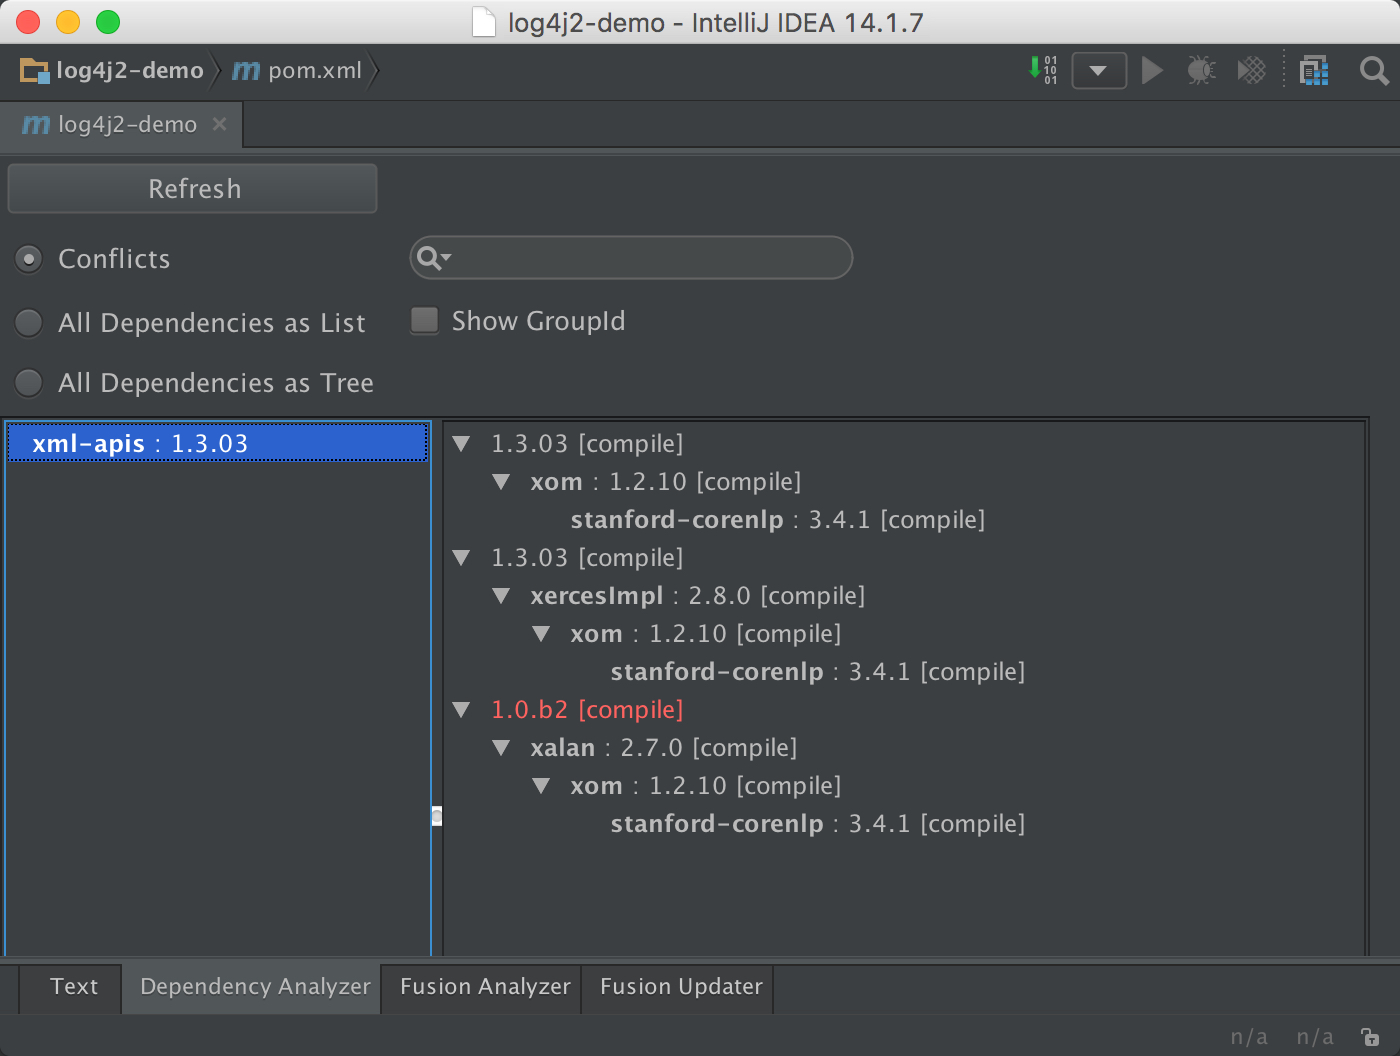
Task: Enable the Show GroupId checkbox
Action: click(x=425, y=321)
